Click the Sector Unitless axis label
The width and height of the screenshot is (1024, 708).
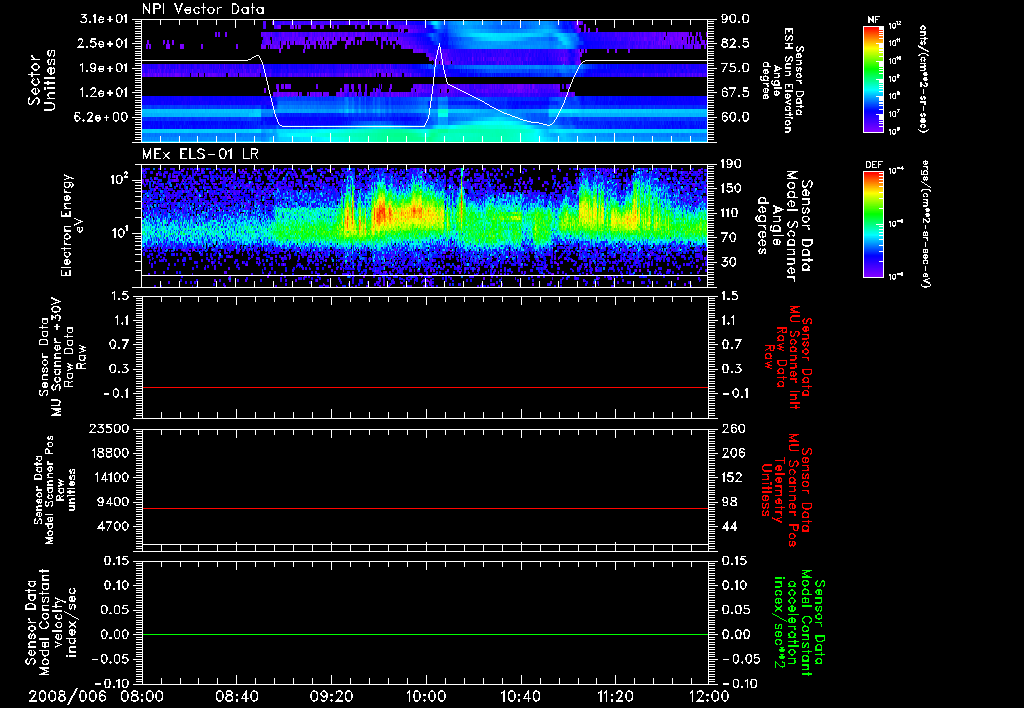click(x=42, y=82)
